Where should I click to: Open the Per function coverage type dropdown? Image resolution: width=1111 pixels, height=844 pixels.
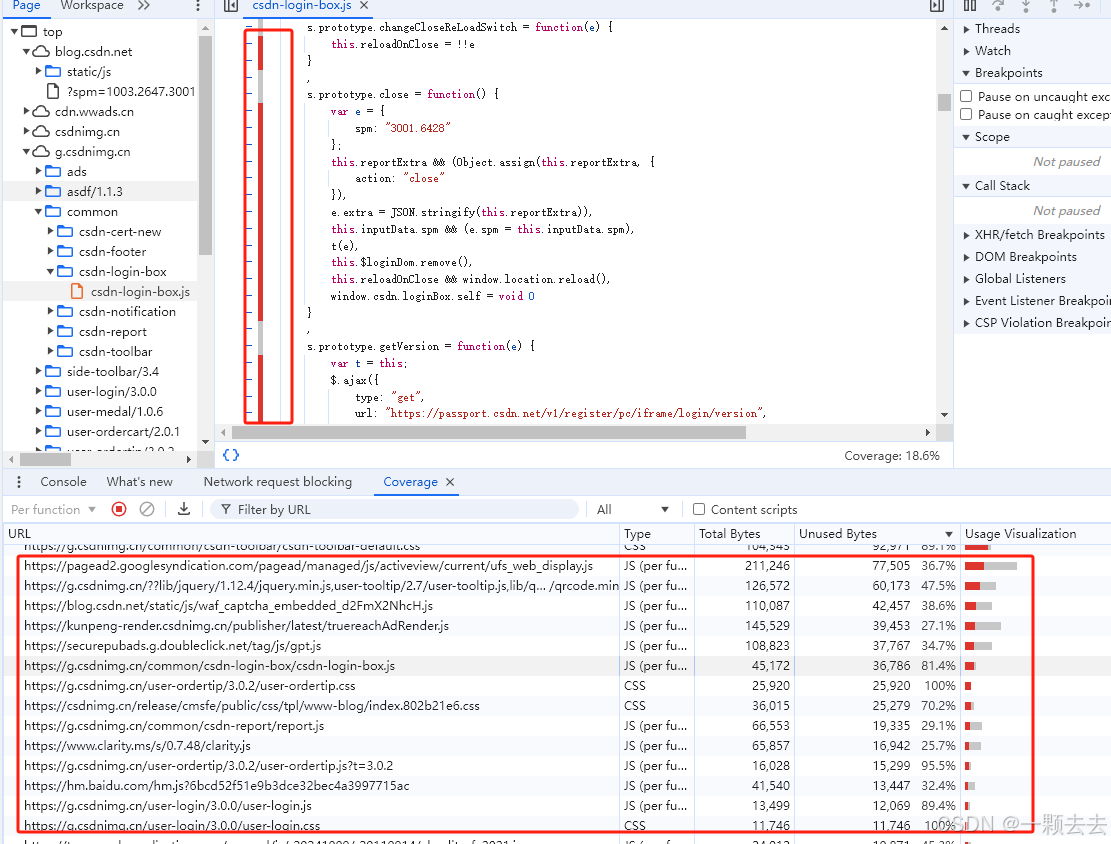(x=53, y=510)
